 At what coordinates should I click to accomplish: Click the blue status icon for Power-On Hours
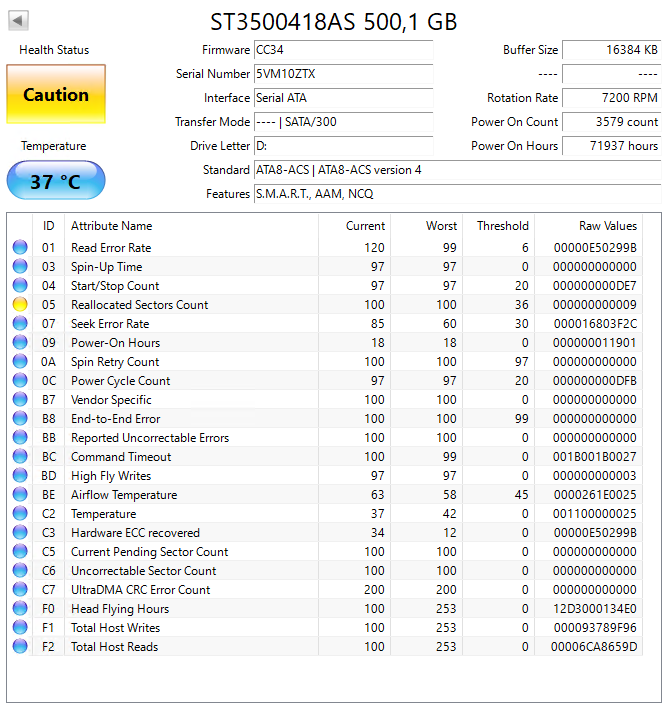pyautogui.click(x=20, y=343)
